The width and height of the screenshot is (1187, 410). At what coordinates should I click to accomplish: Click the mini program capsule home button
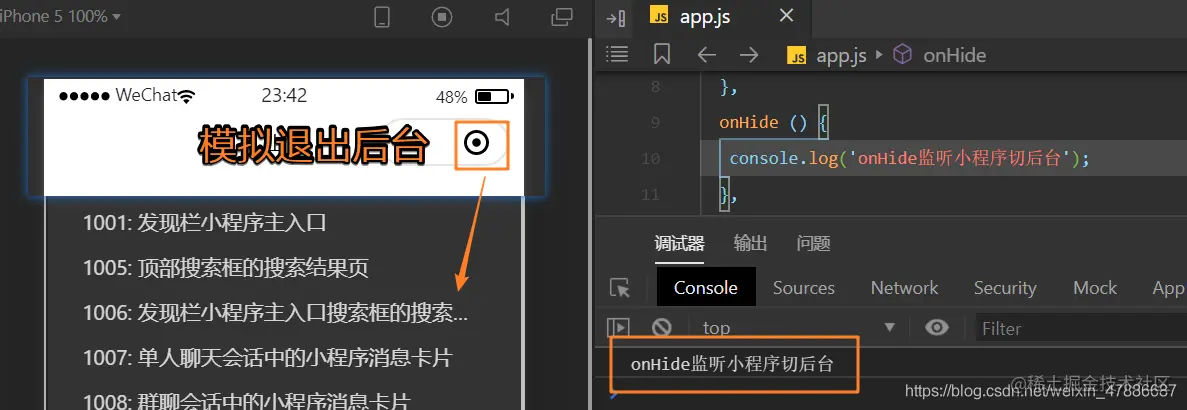coord(476,142)
